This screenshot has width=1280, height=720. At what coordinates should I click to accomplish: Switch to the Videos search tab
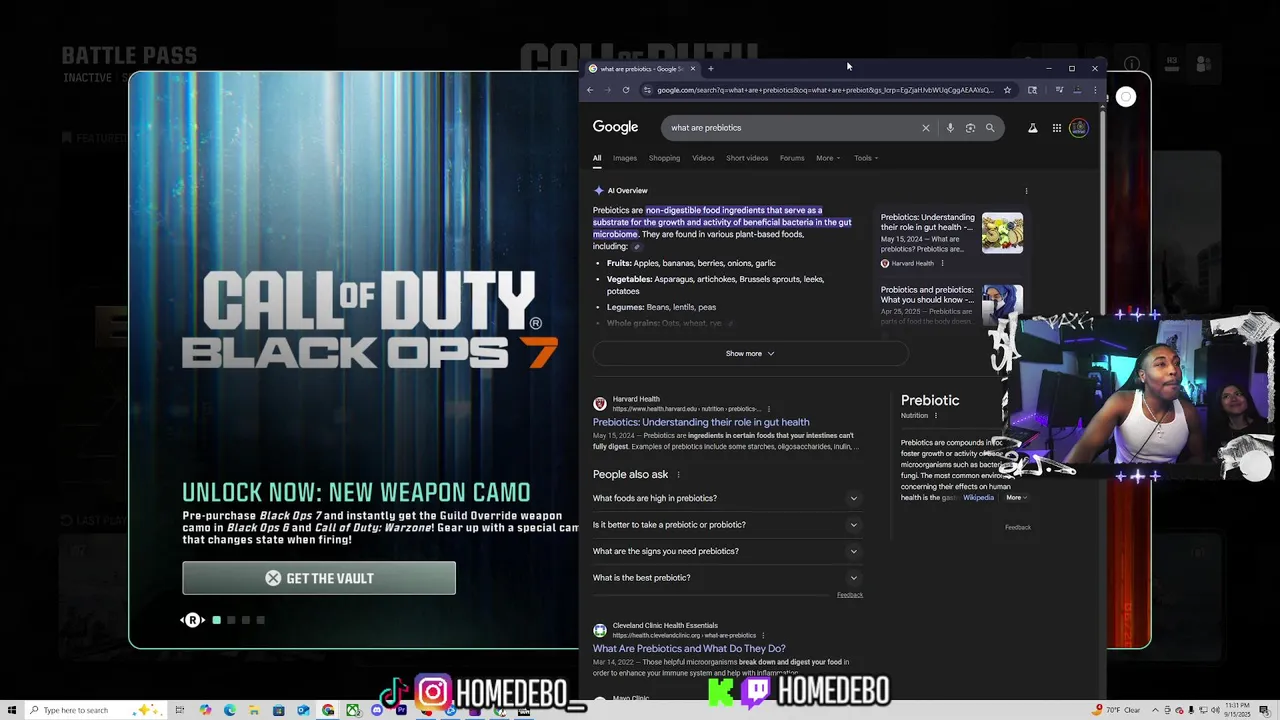click(x=703, y=158)
